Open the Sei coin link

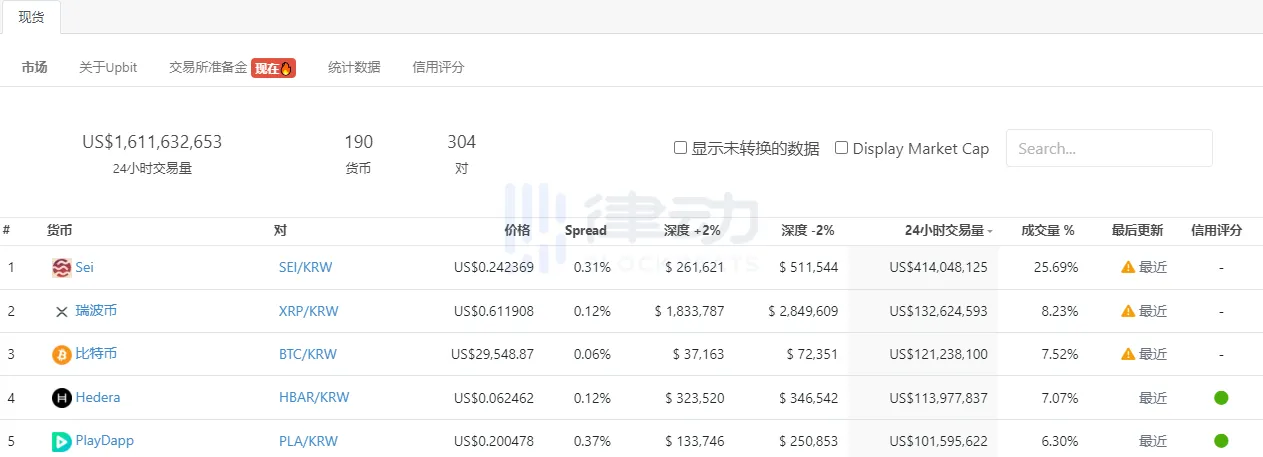point(84,267)
